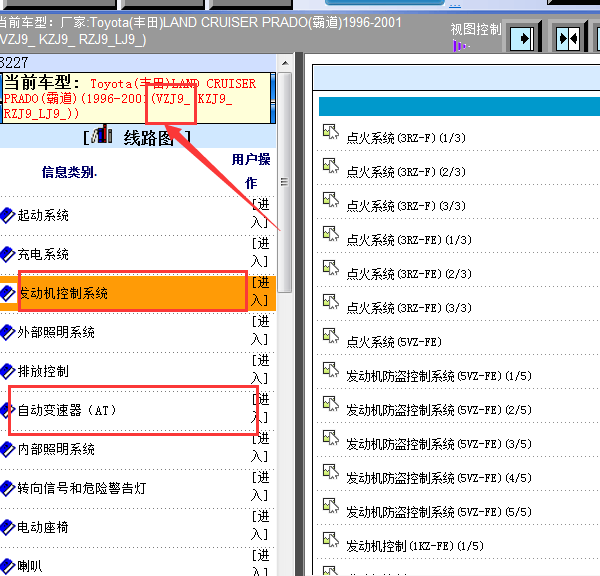
Task: Click the book icon beside 内部照明系统
Action: (8, 449)
